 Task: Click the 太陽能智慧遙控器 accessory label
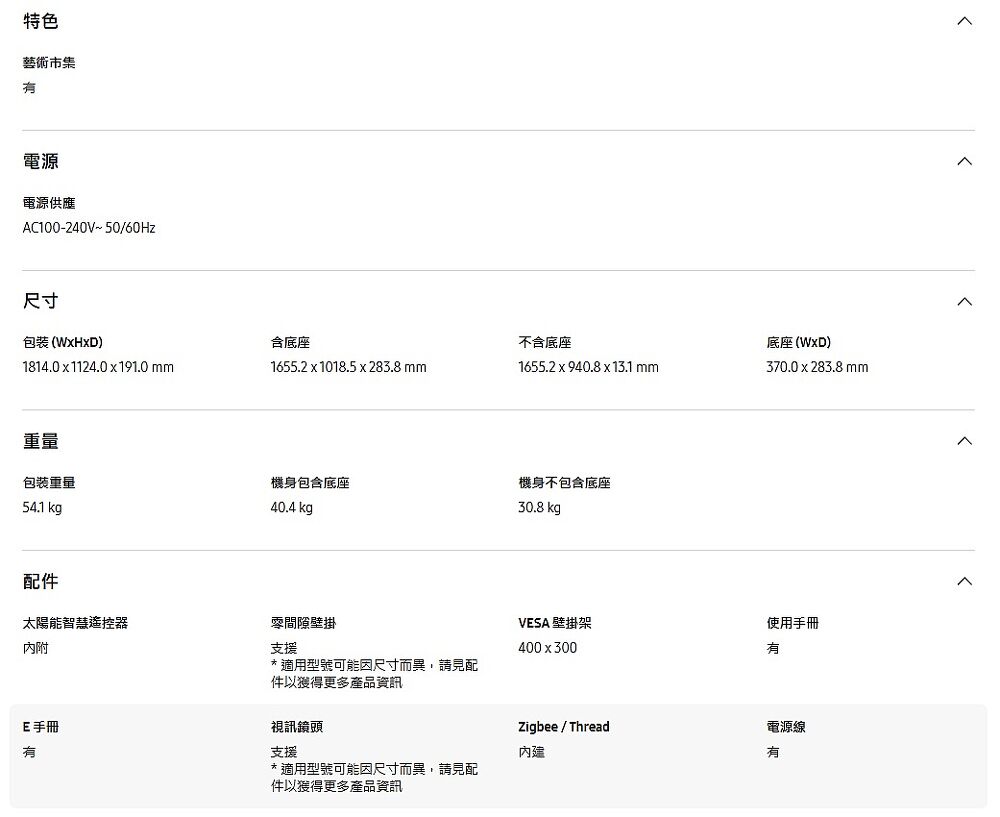tap(75, 623)
